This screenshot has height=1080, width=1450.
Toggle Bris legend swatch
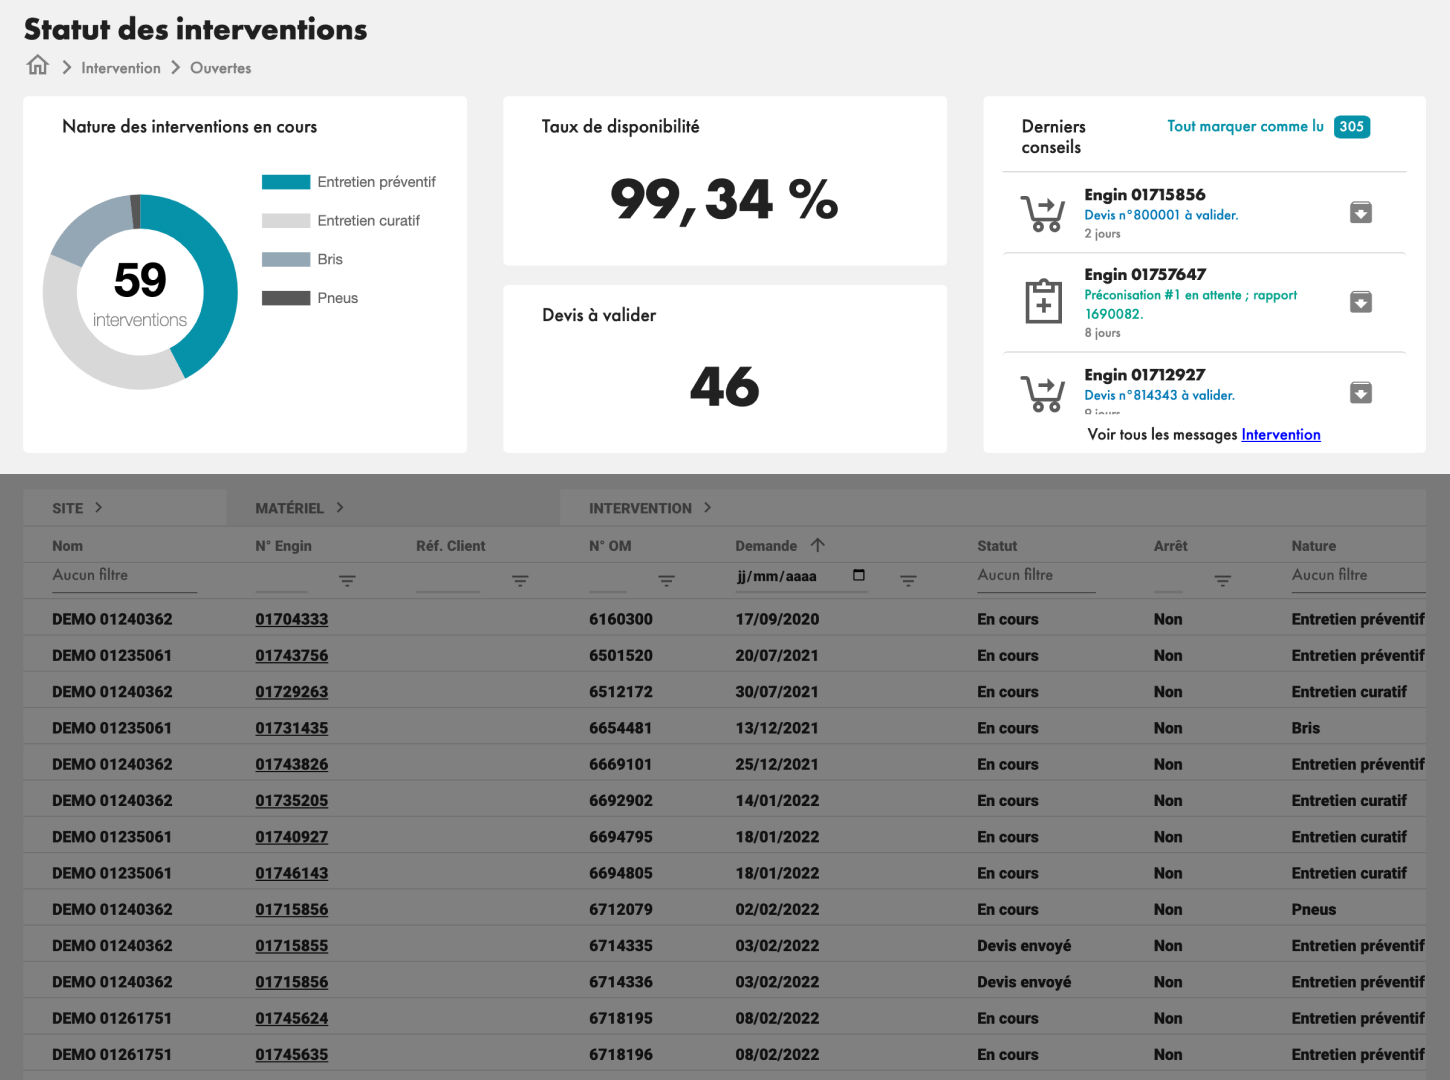click(286, 259)
